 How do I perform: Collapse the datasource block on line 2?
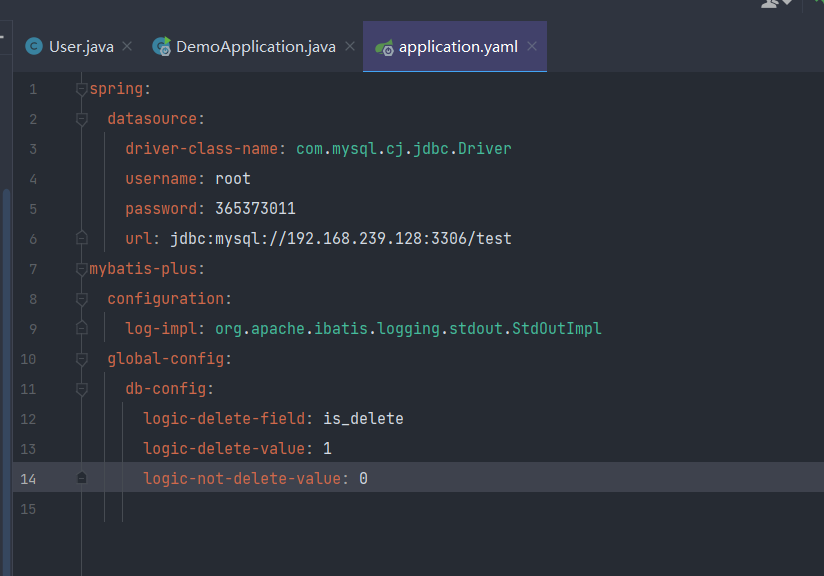[x=81, y=119]
